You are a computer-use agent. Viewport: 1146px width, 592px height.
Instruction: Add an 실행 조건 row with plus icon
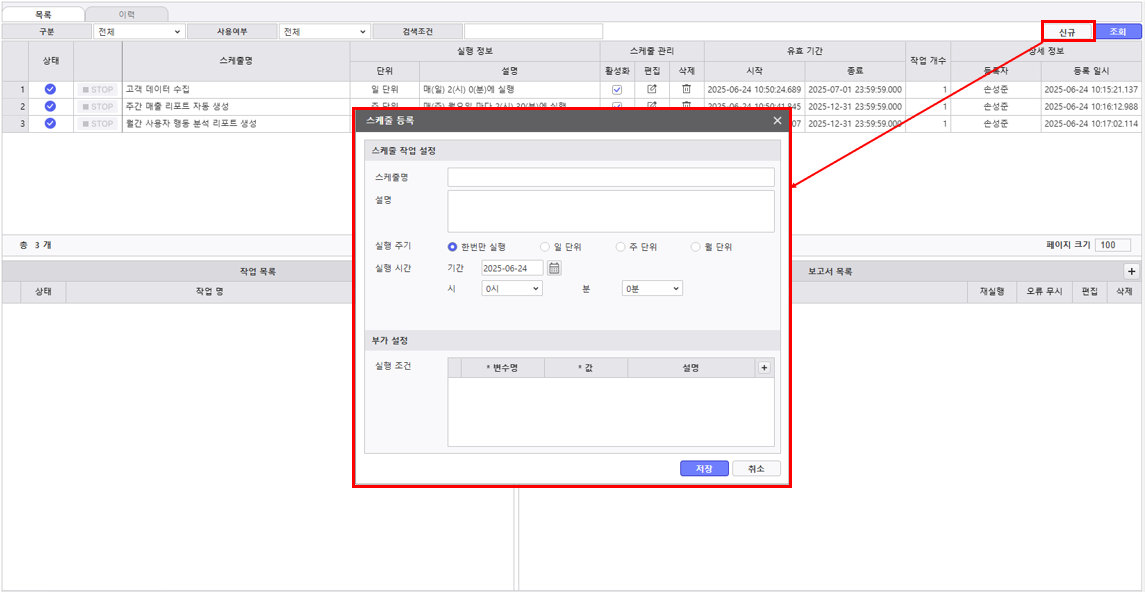pos(764,368)
